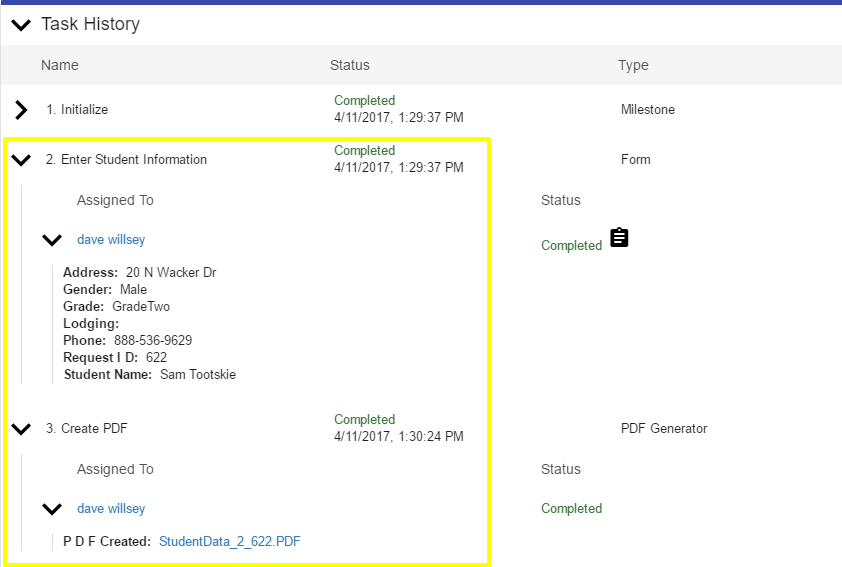Click the PDF Generator type label
This screenshot has height=567, width=842.
664,428
